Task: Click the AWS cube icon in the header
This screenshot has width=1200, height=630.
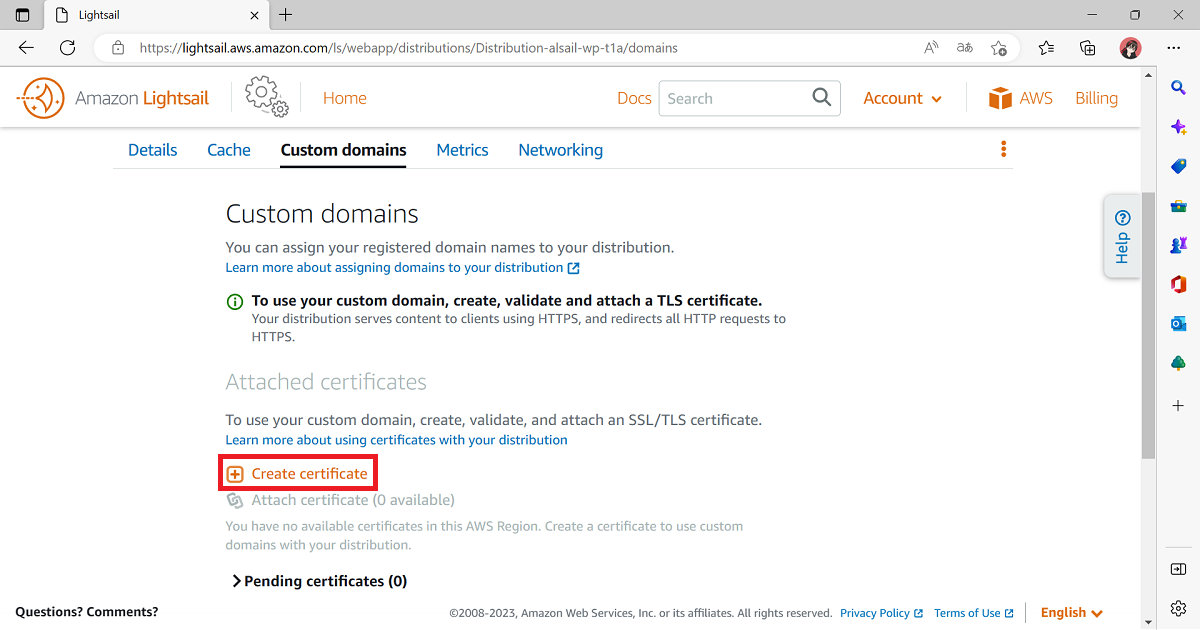Action: [1000, 97]
